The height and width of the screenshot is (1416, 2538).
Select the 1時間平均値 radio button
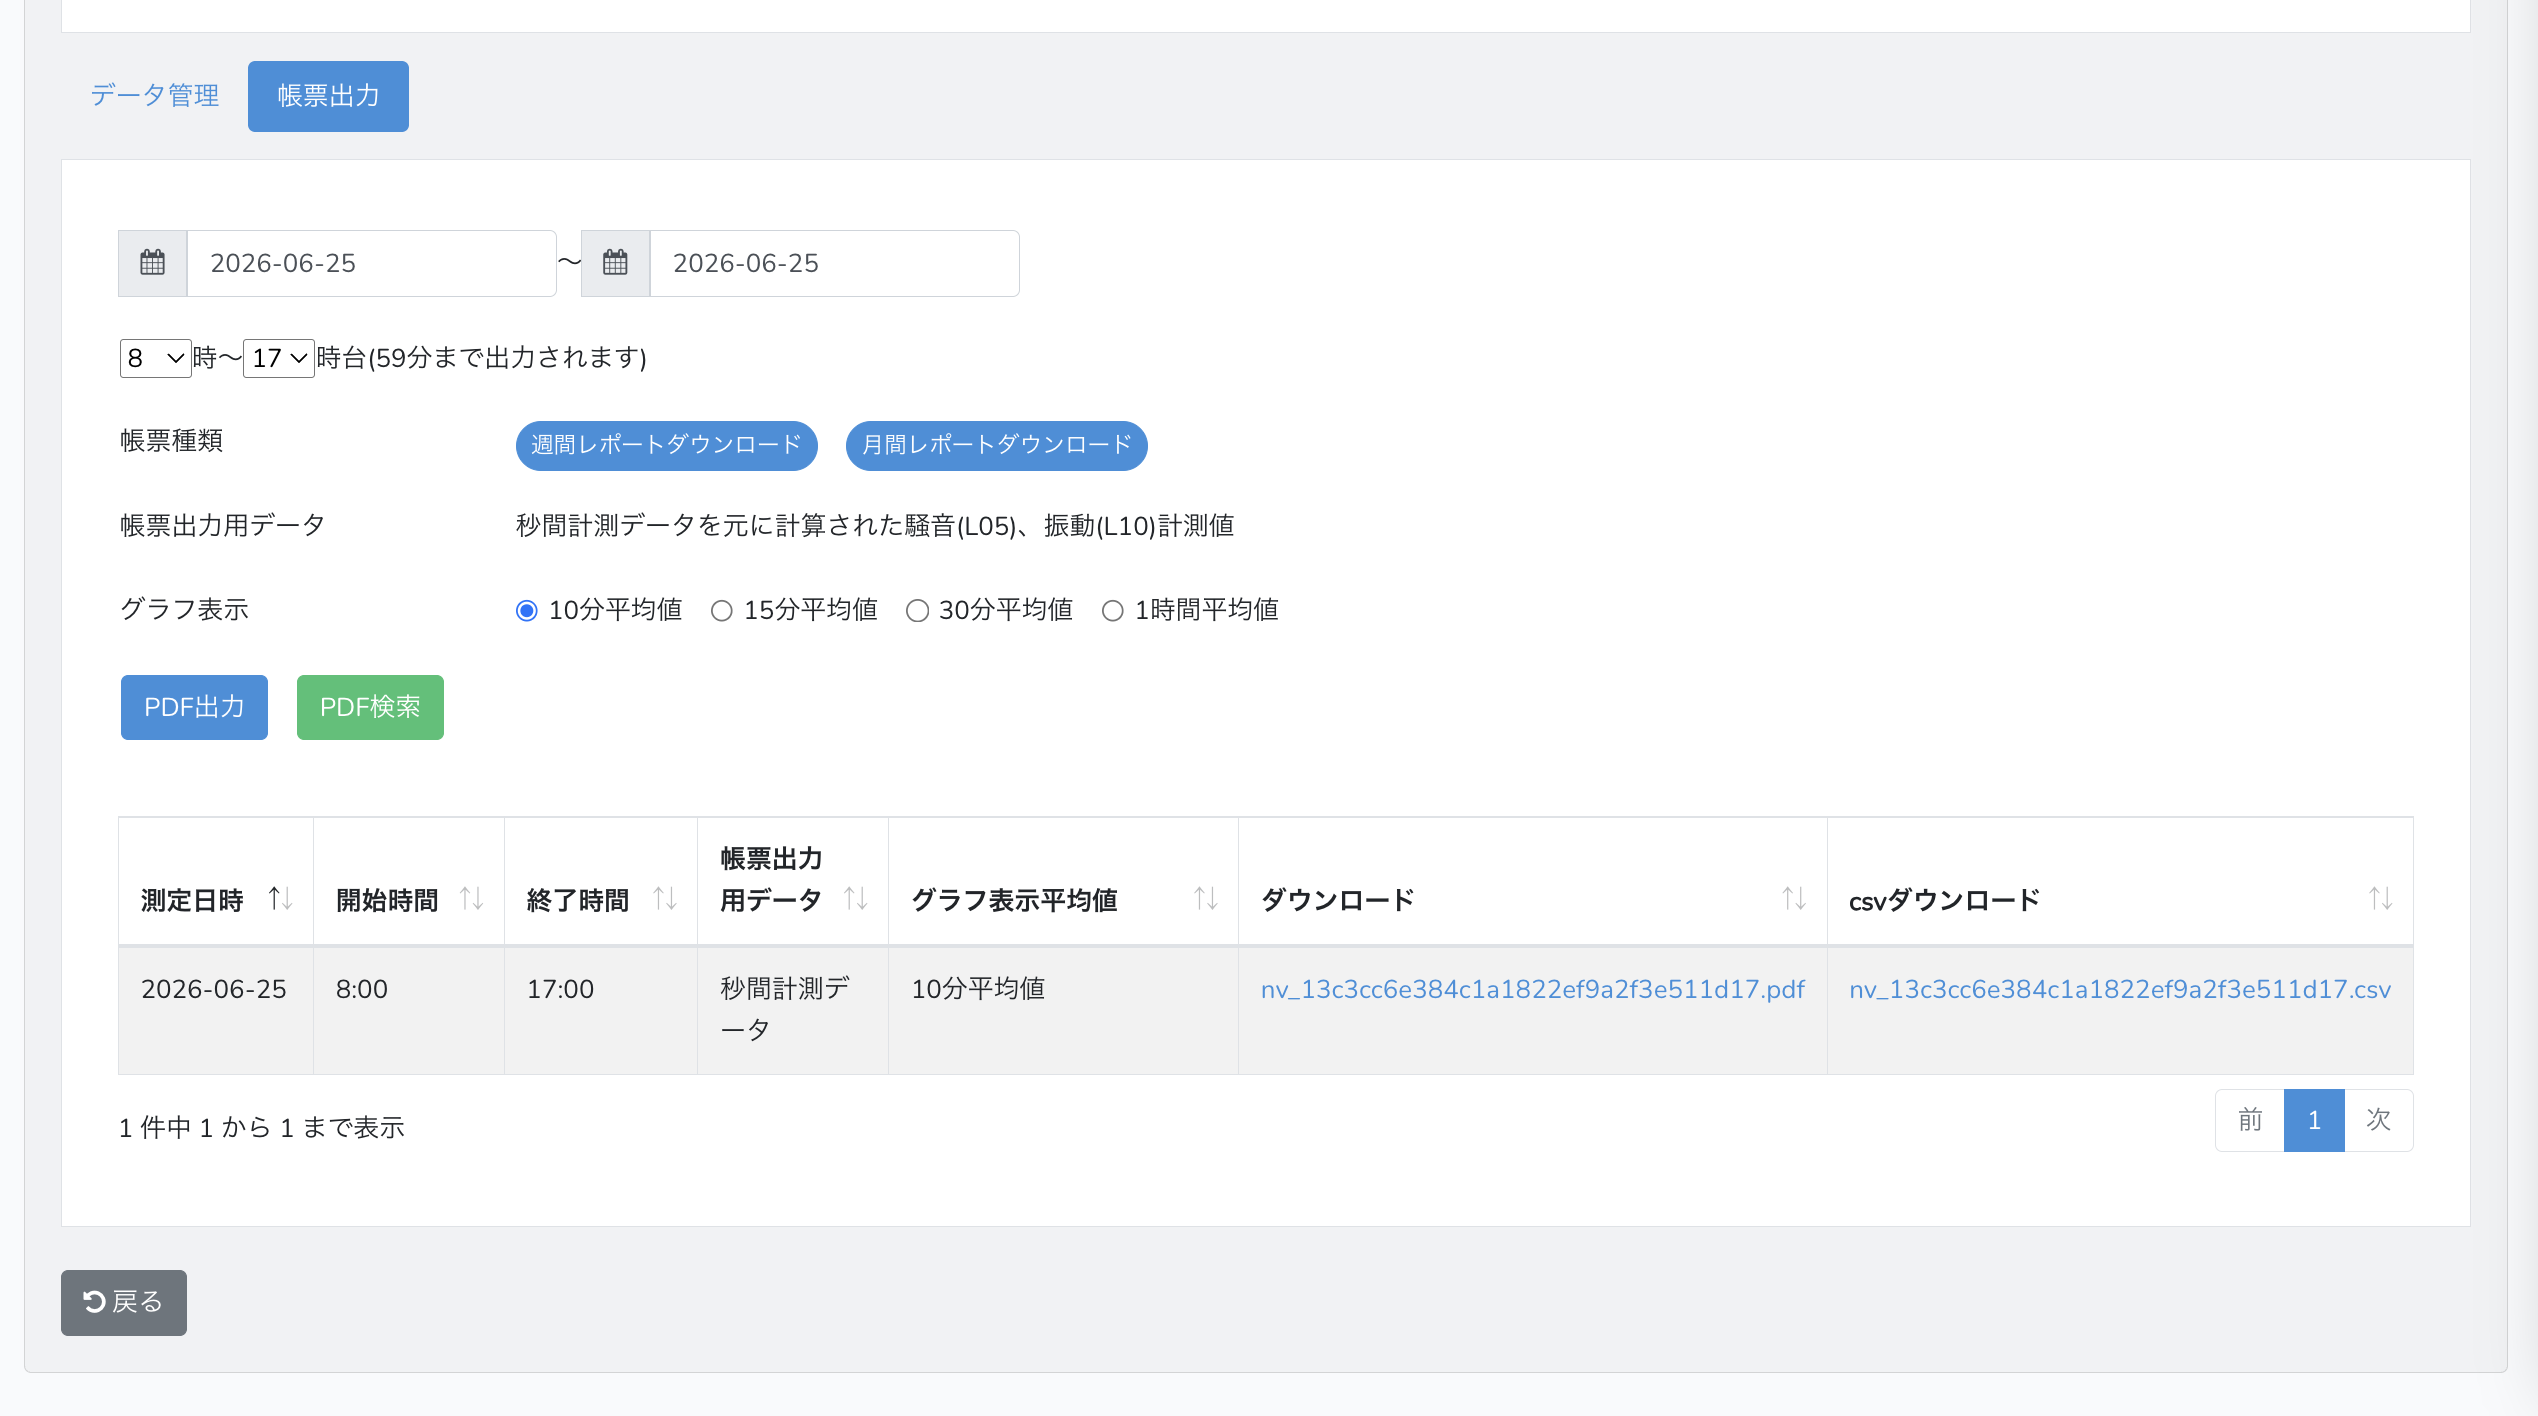tap(1113, 611)
